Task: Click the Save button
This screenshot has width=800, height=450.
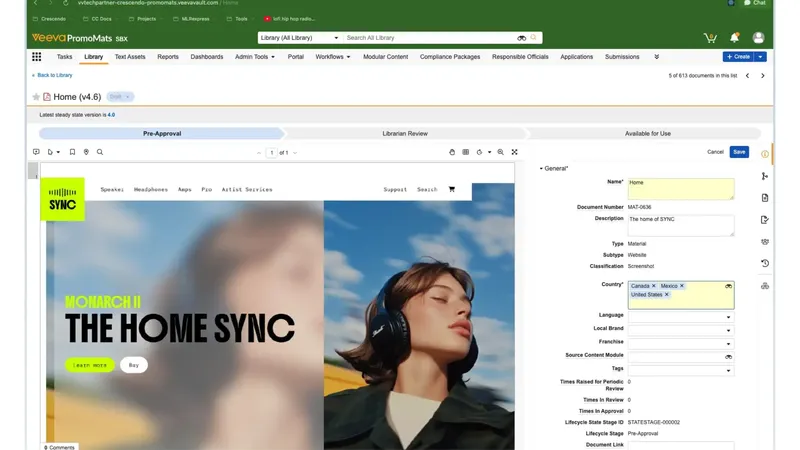Action: 739,152
